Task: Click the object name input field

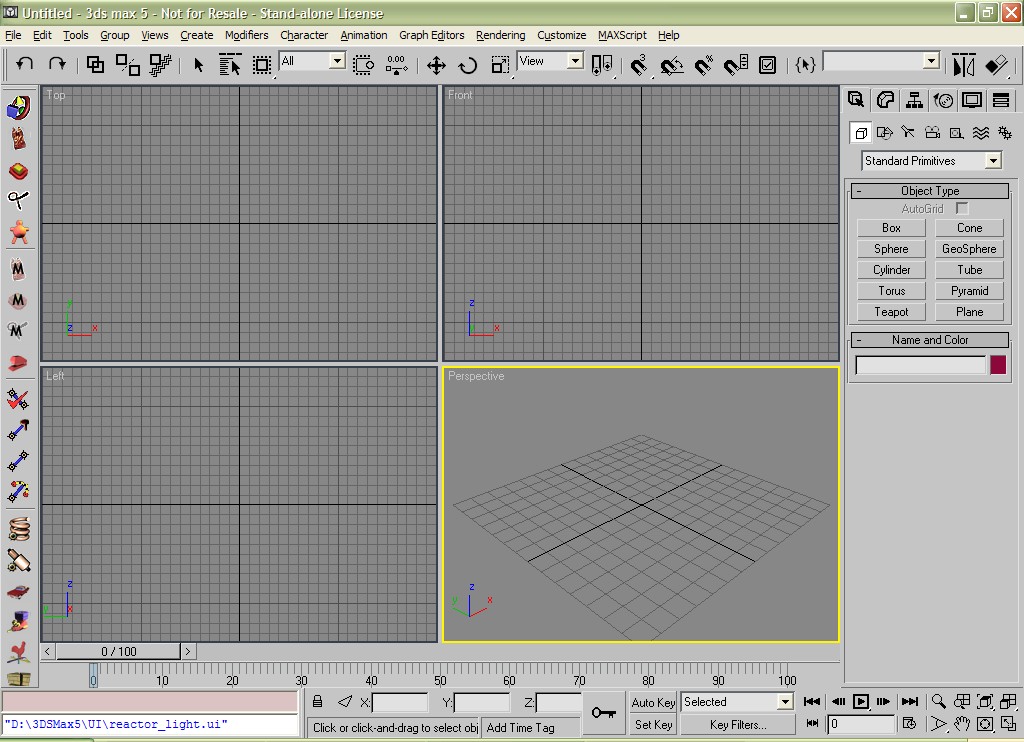Action: (920, 364)
